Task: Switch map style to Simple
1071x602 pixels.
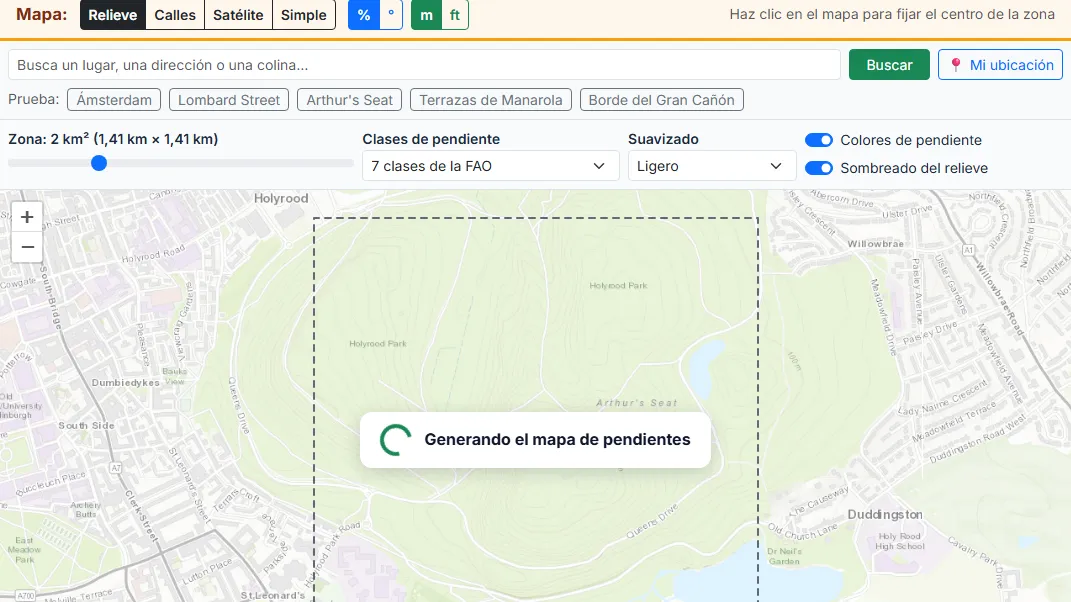Action: click(x=304, y=15)
